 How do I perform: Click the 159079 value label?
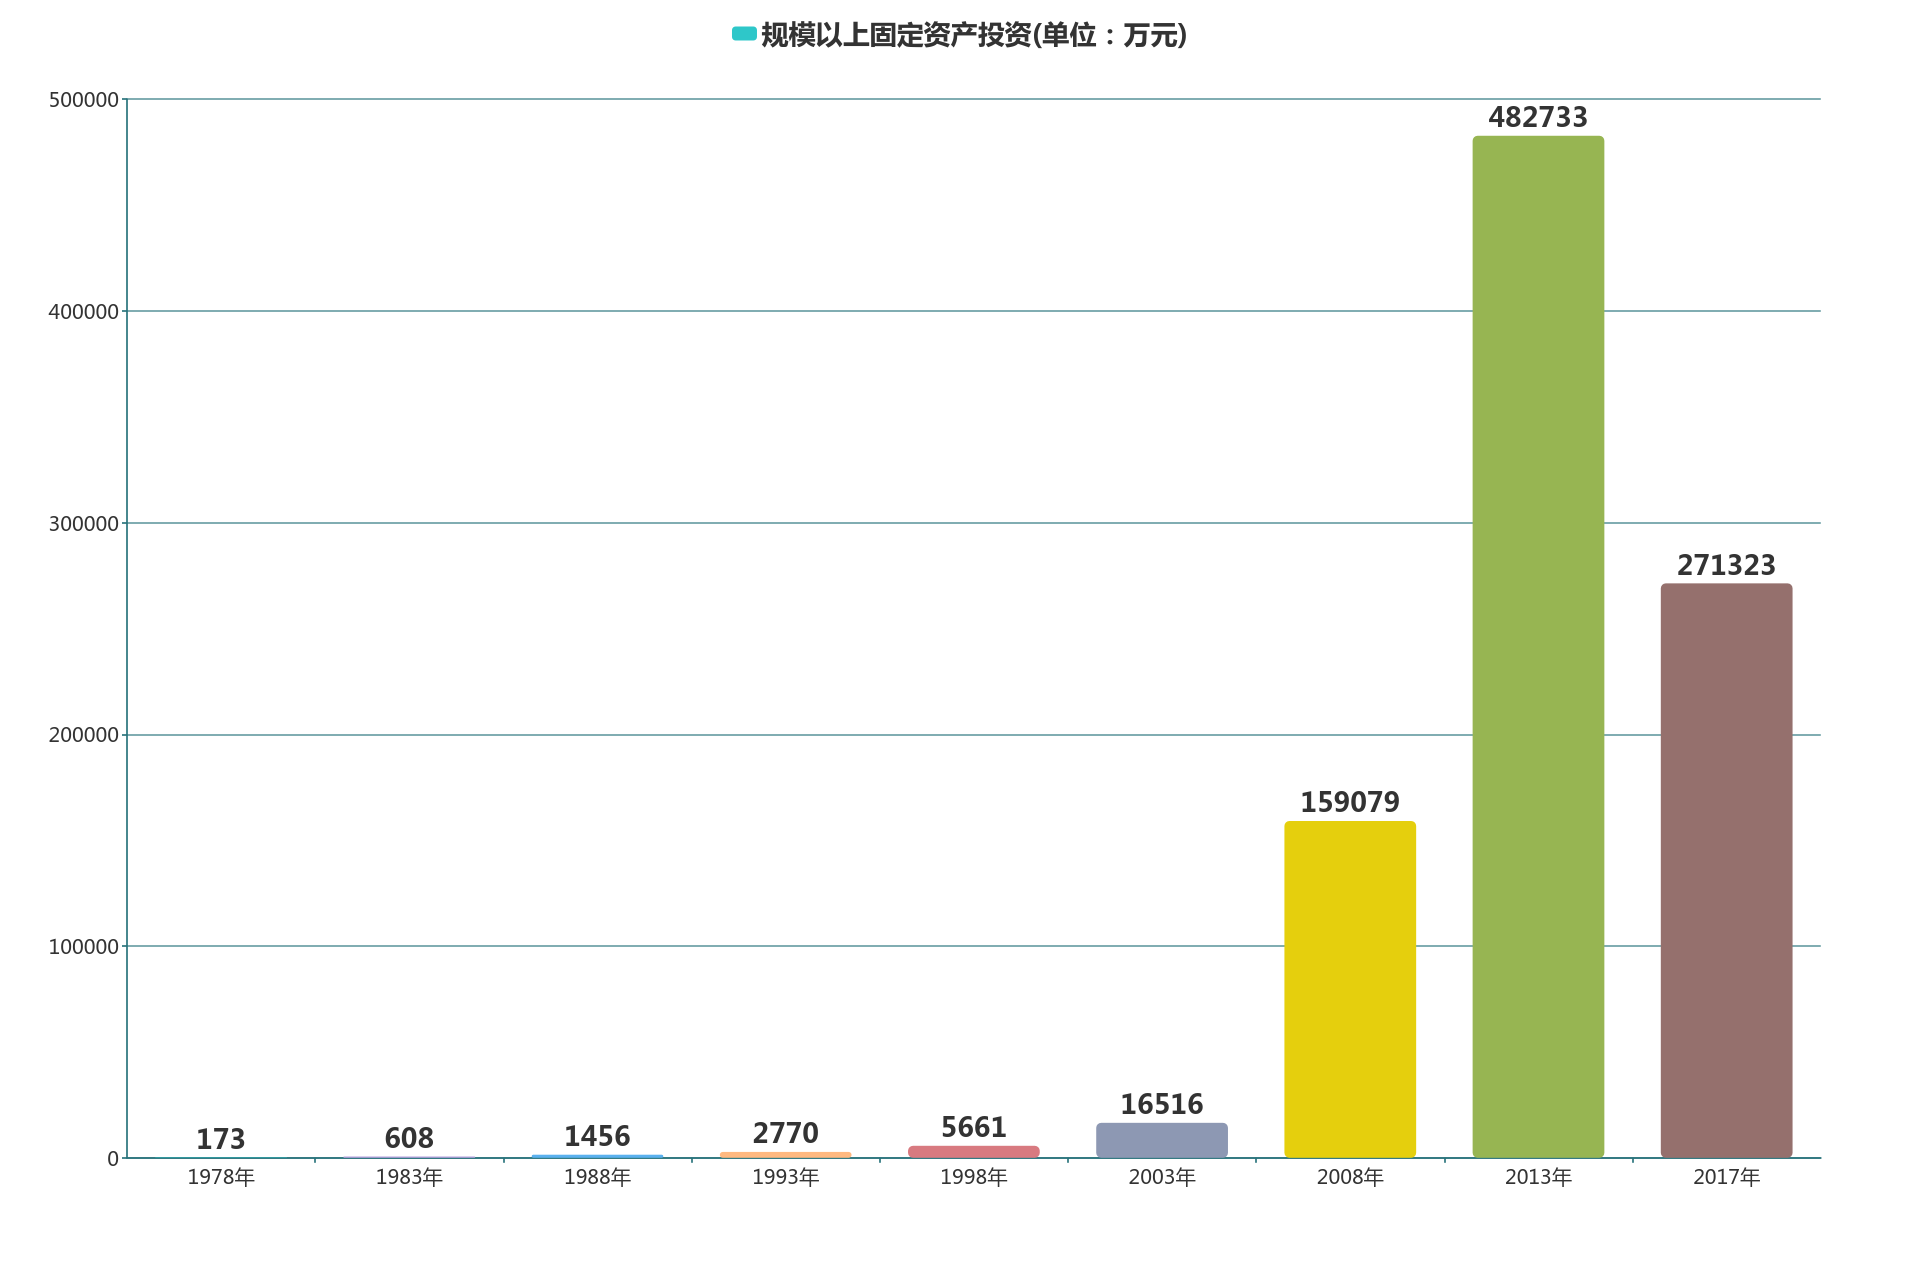pyautogui.click(x=1349, y=802)
